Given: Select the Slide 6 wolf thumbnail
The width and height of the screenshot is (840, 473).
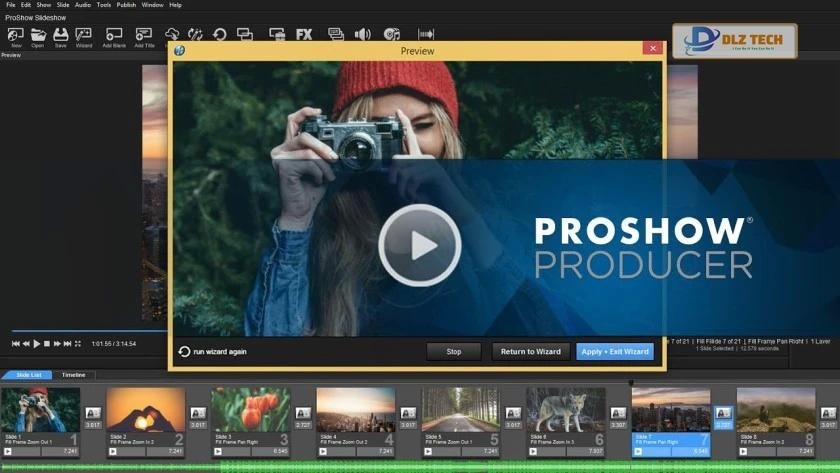Looking at the screenshot, I should click(x=566, y=410).
